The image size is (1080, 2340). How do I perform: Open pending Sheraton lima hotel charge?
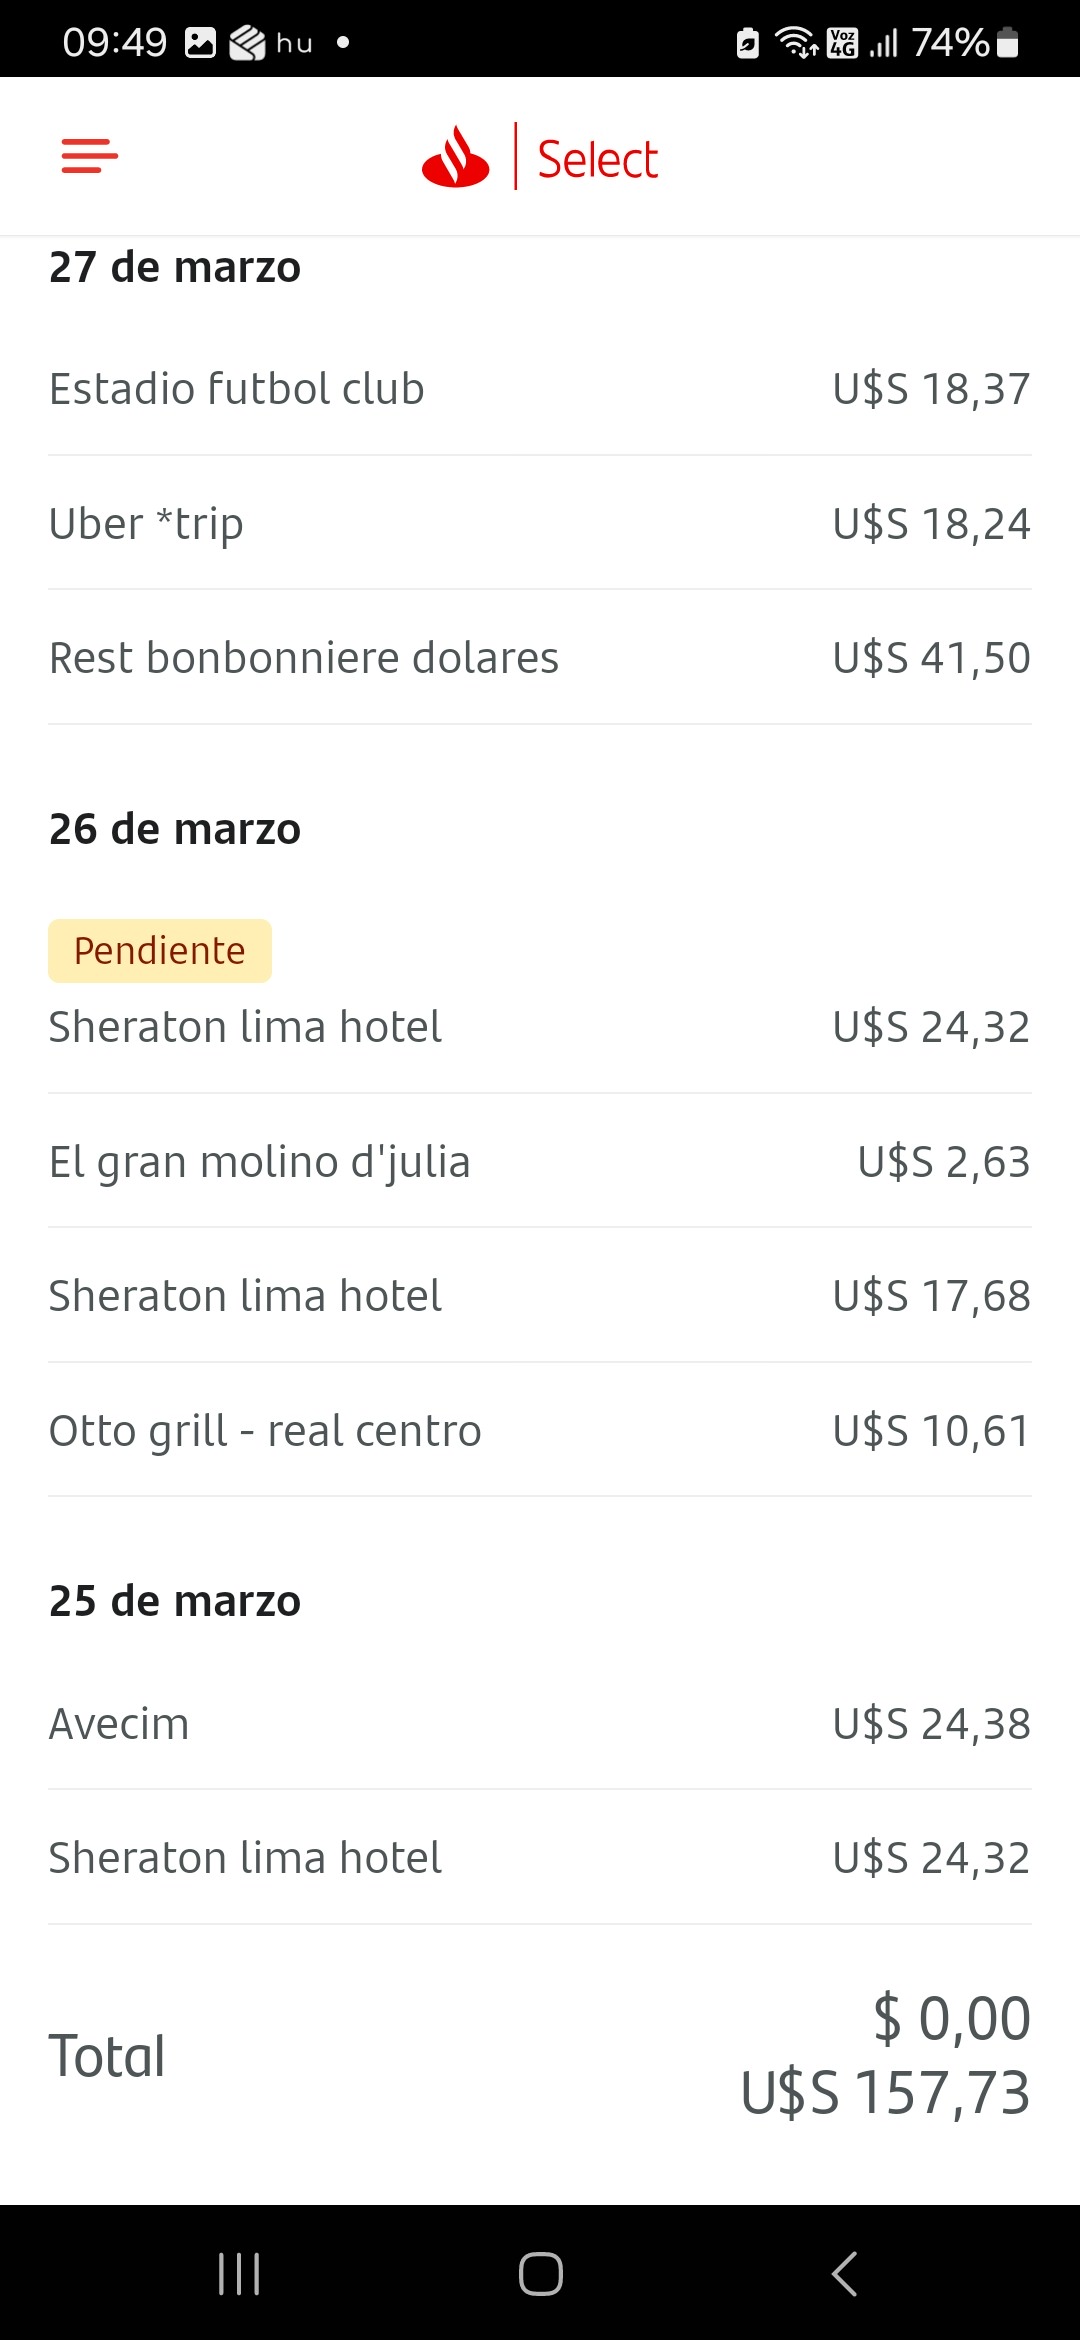pyautogui.click(x=540, y=1027)
